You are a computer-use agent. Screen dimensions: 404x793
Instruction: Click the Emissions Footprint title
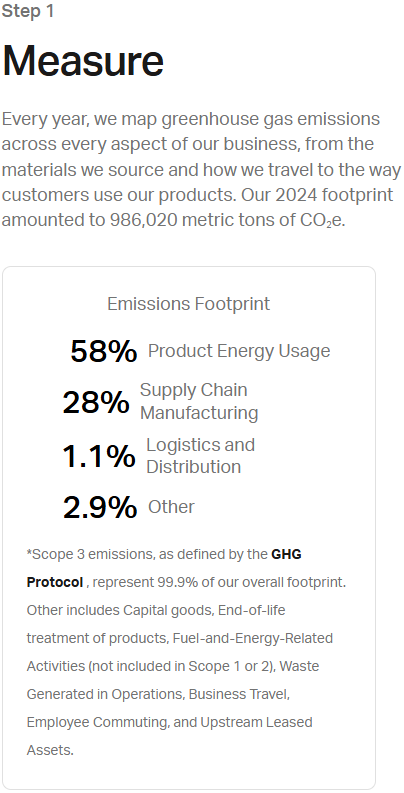pos(189,304)
